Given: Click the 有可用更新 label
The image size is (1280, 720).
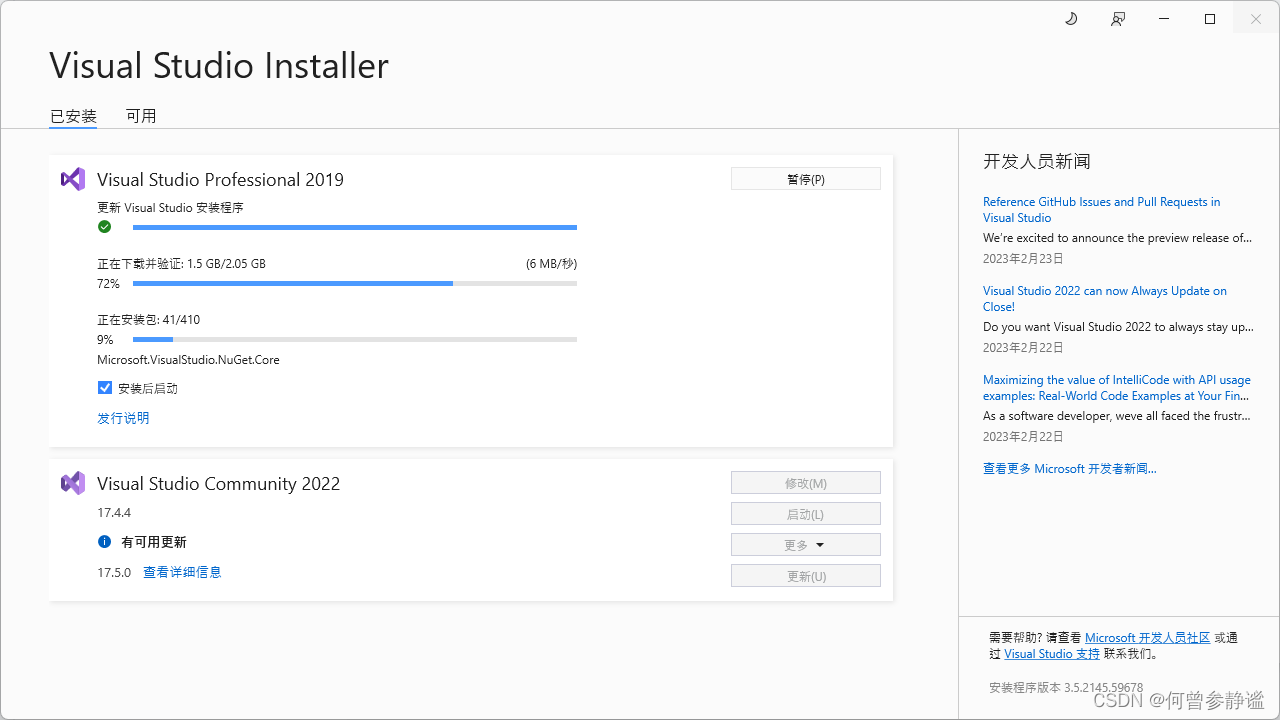Looking at the screenshot, I should 154,542.
